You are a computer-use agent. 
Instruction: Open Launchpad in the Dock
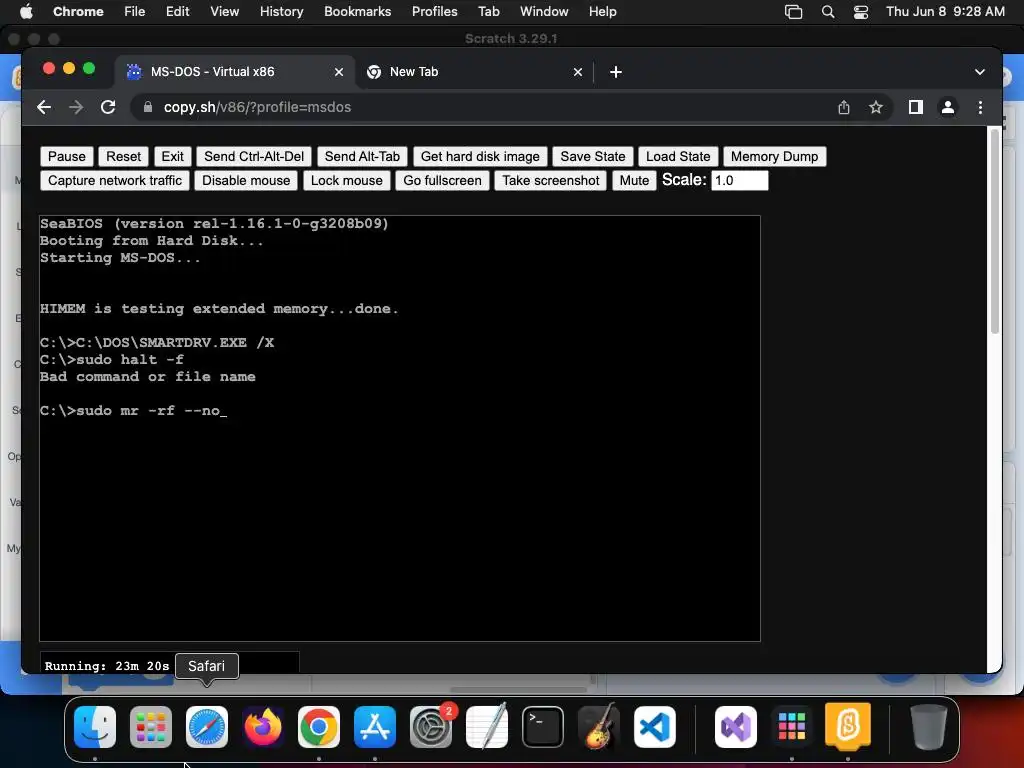click(x=151, y=727)
